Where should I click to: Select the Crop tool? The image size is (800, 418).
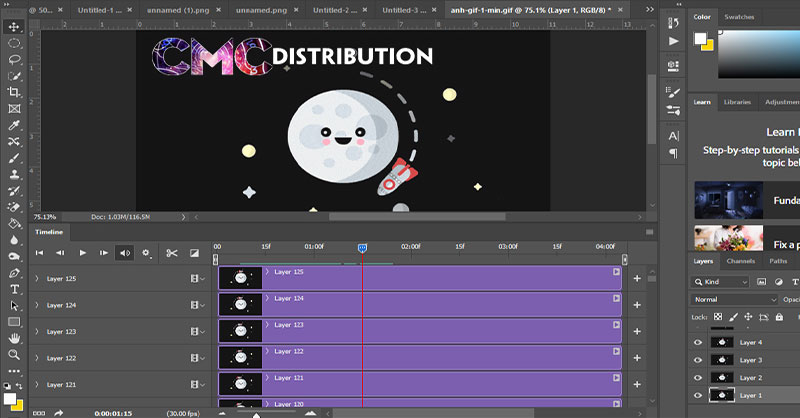14,92
